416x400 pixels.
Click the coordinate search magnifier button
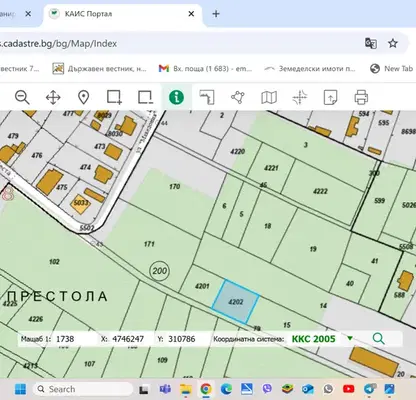coord(378,339)
